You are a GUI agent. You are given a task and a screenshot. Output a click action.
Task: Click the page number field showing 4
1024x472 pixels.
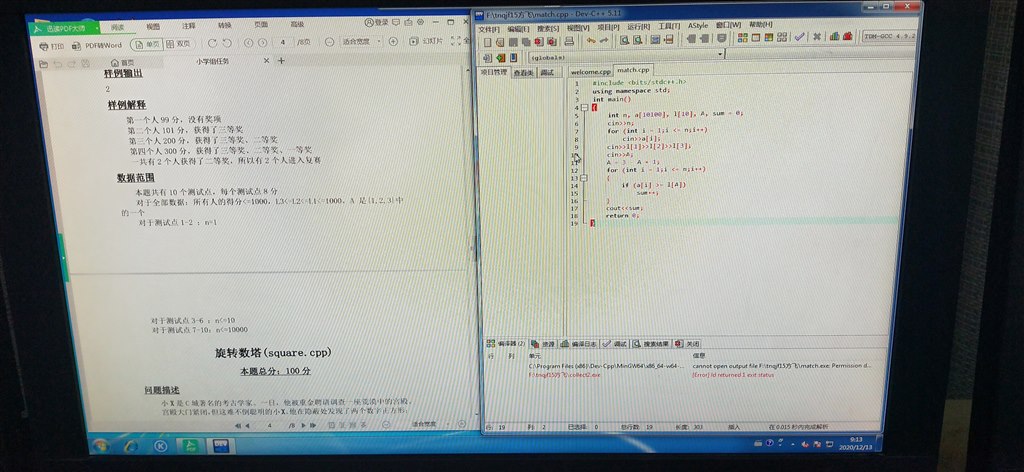tap(283, 42)
